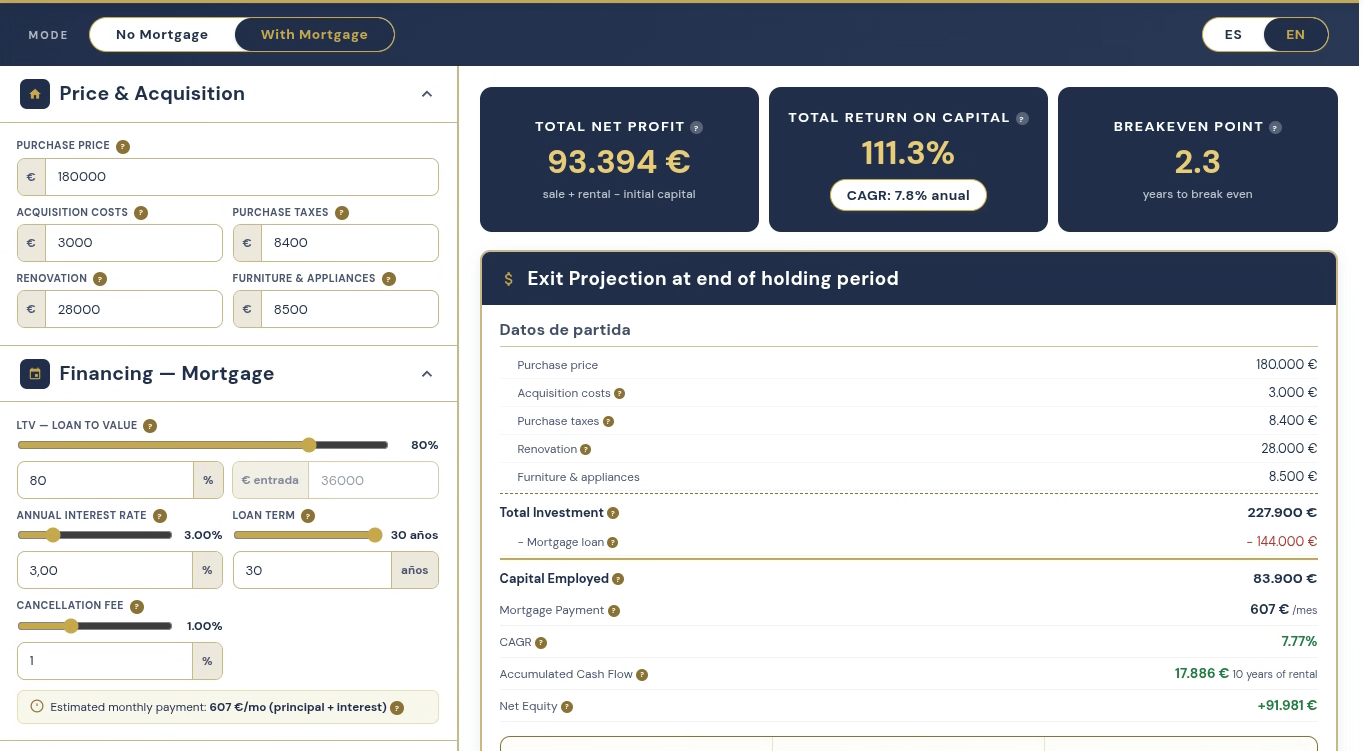Select the With Mortgage mode
The height and width of the screenshot is (751, 1363).
click(x=314, y=34)
